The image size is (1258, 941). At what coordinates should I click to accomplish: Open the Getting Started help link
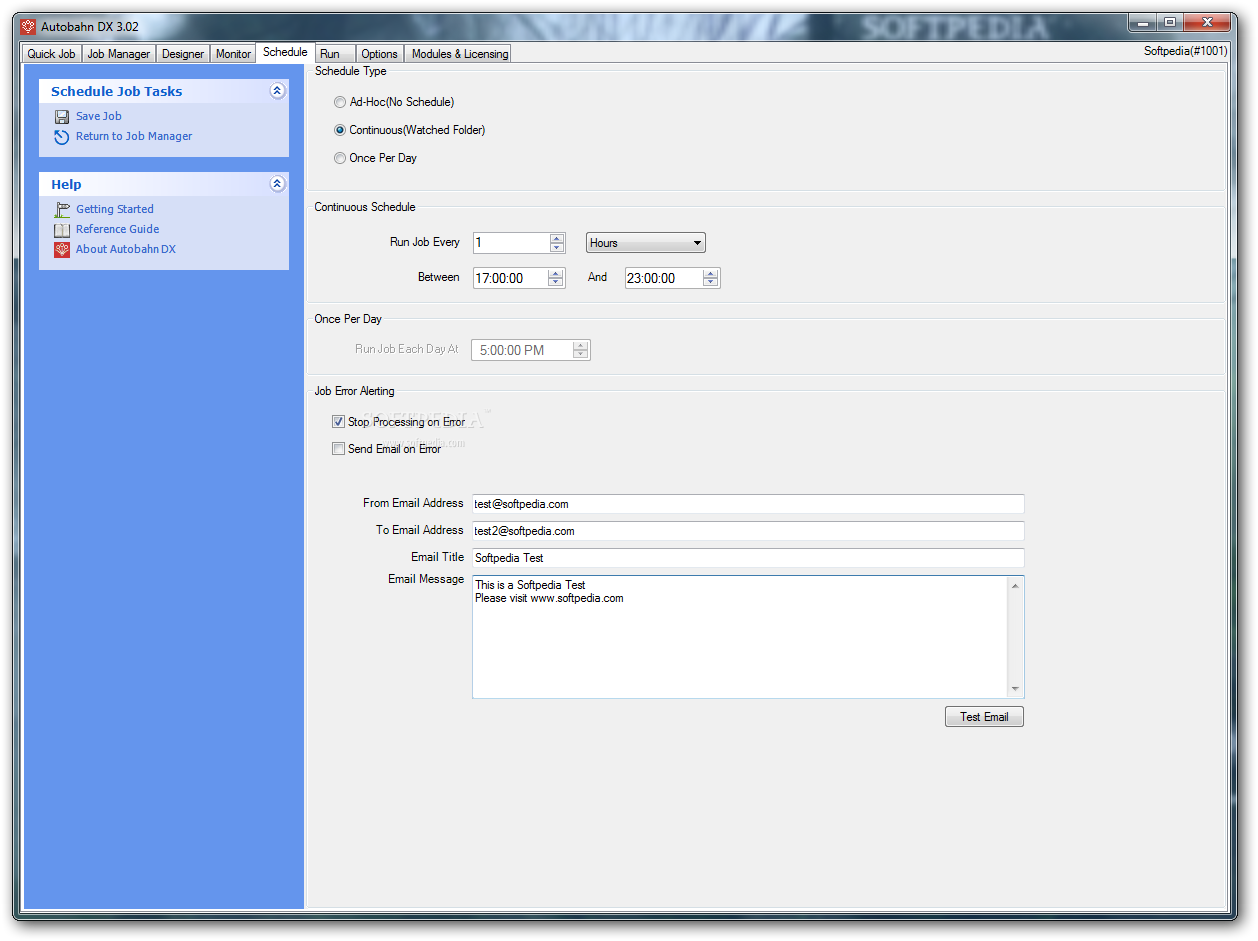coord(115,209)
